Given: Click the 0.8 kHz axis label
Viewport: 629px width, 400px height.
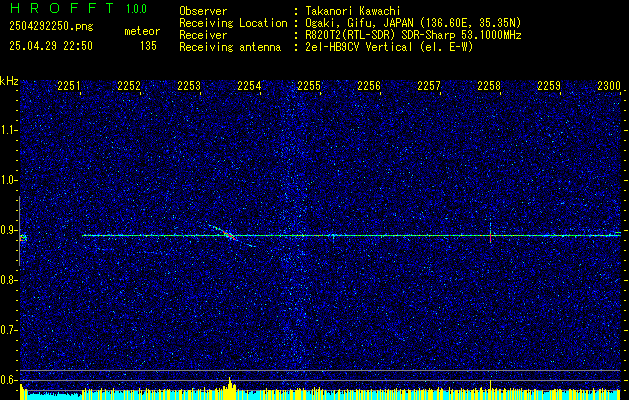Looking at the screenshot, I should (x=9, y=280).
